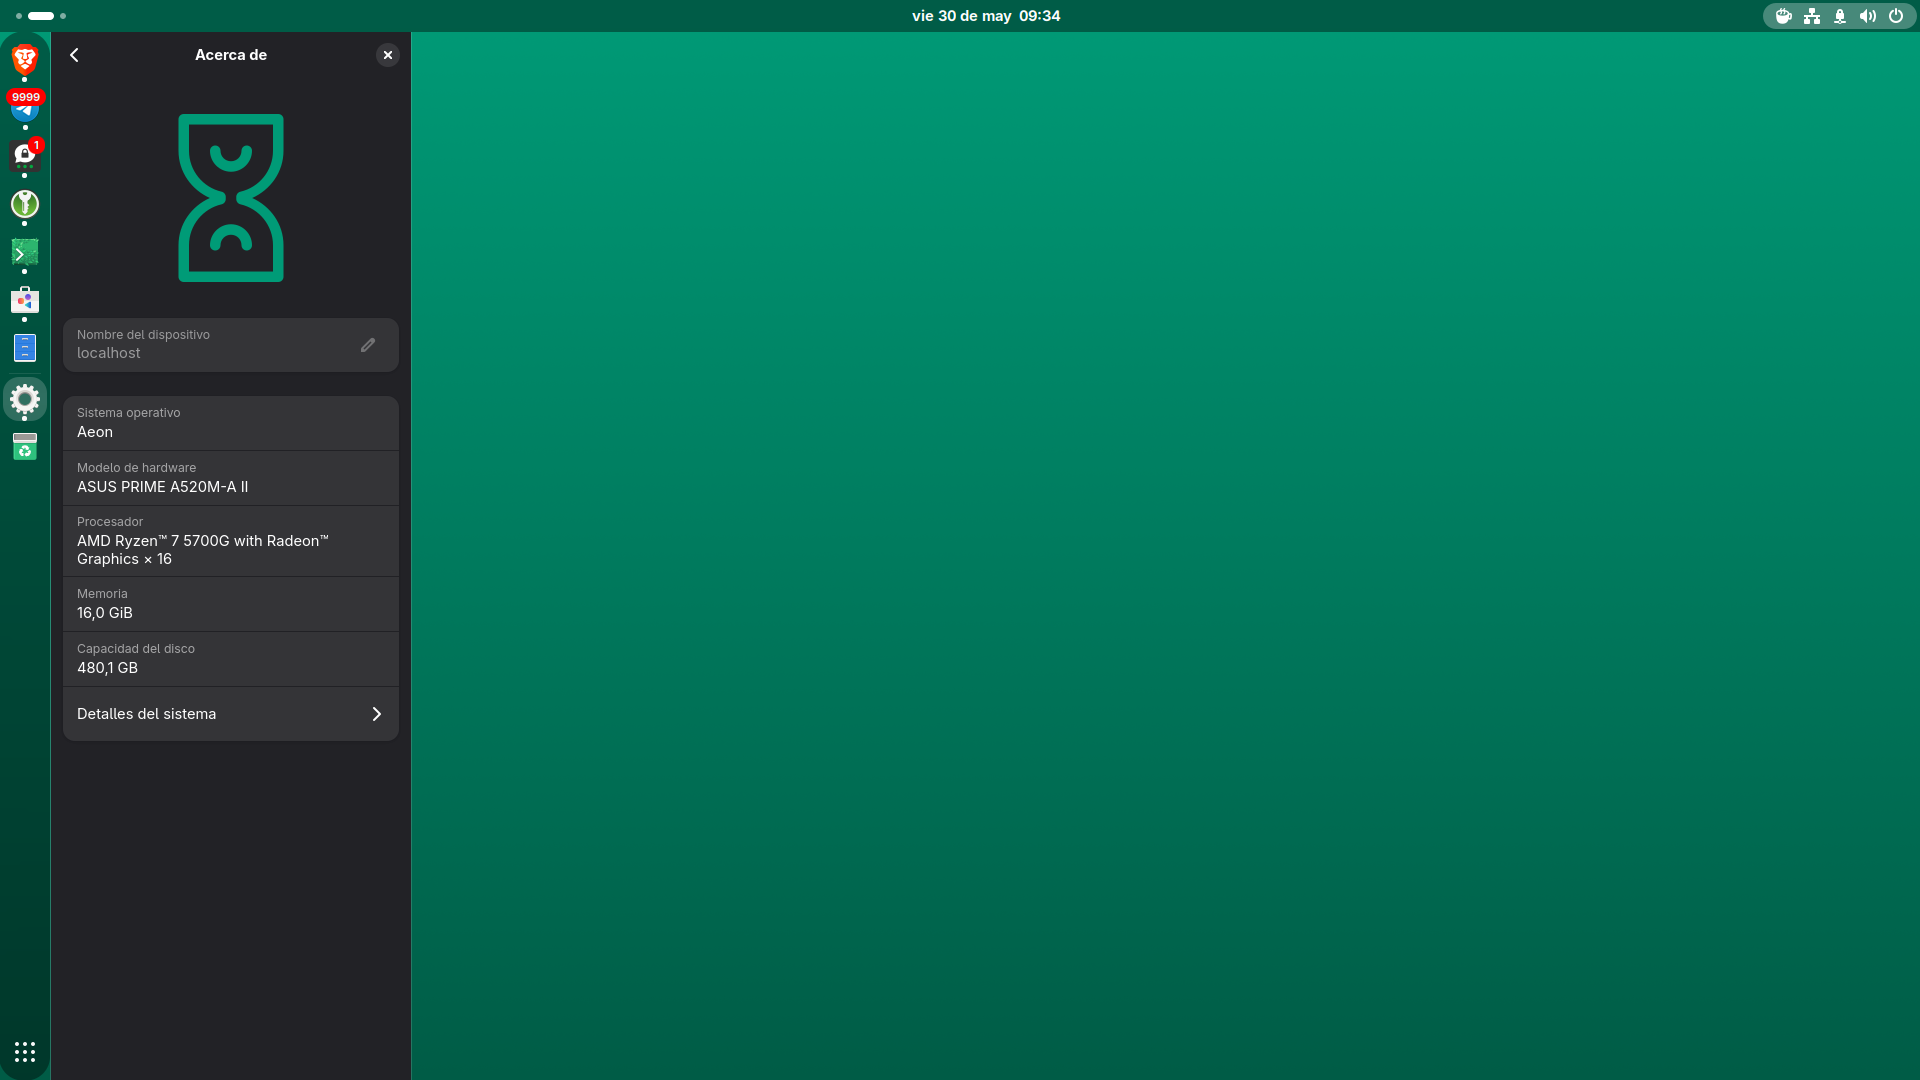Open the Software store shopping bag icon
Image resolution: width=1920 pixels, height=1080 pixels.
[x=25, y=300]
